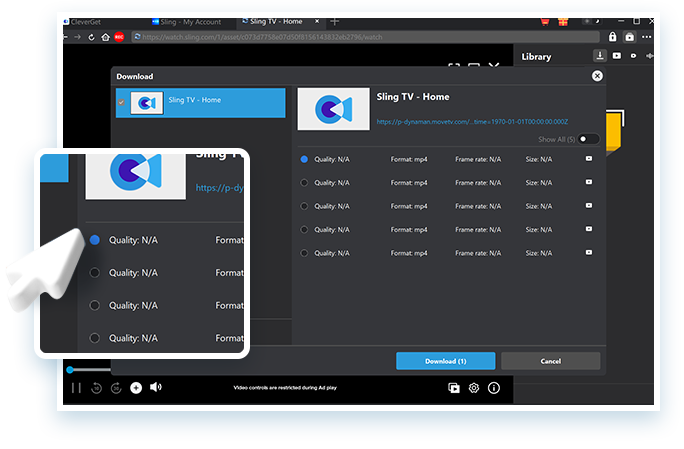684x449 pixels.
Task: Click "Frame rate: N/A" in the third row
Action: pos(478,206)
